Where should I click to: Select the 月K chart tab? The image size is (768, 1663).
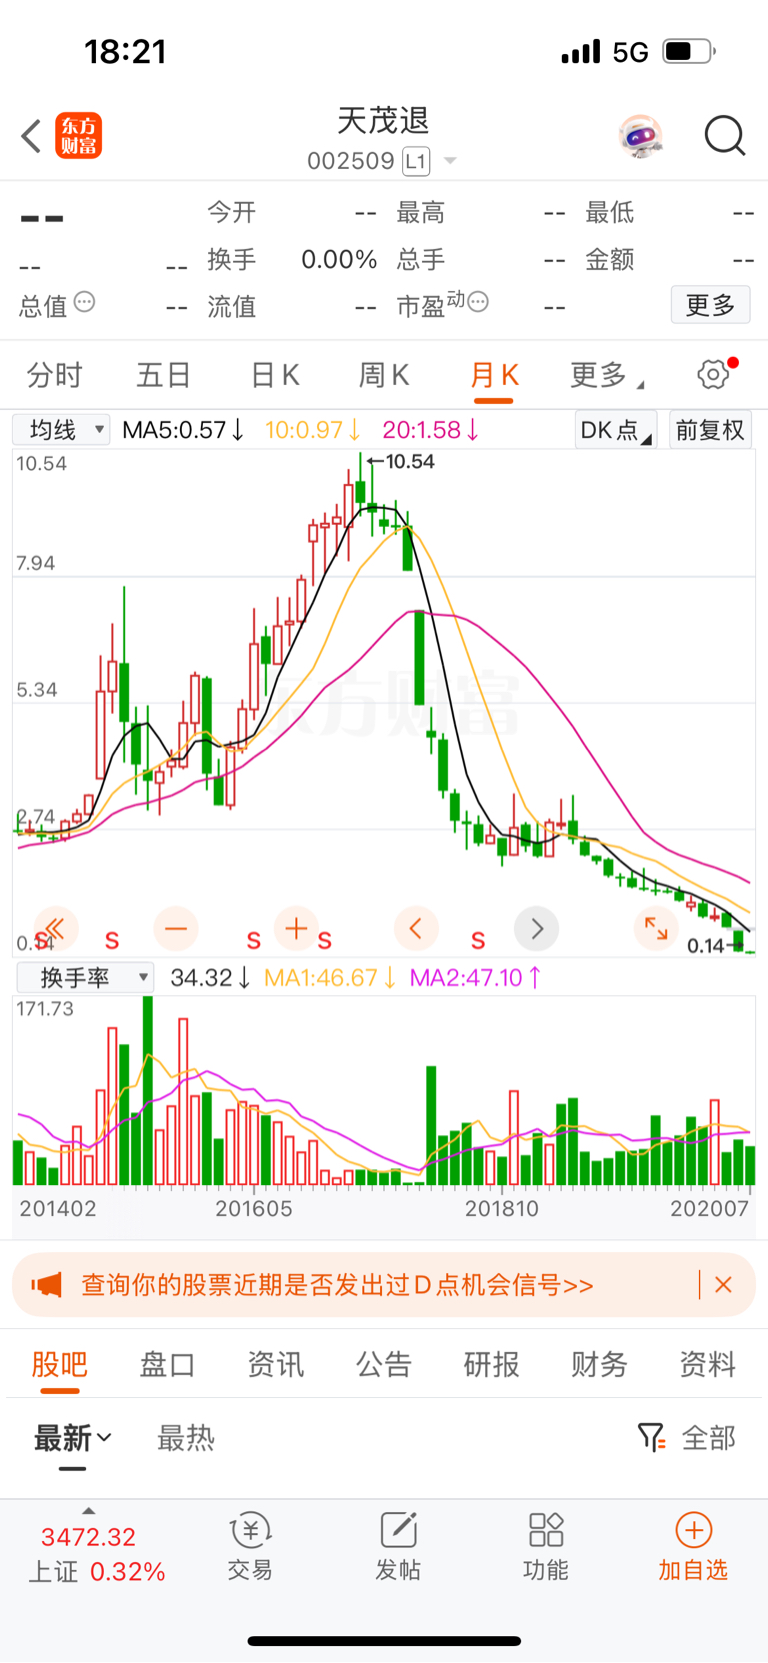click(494, 375)
